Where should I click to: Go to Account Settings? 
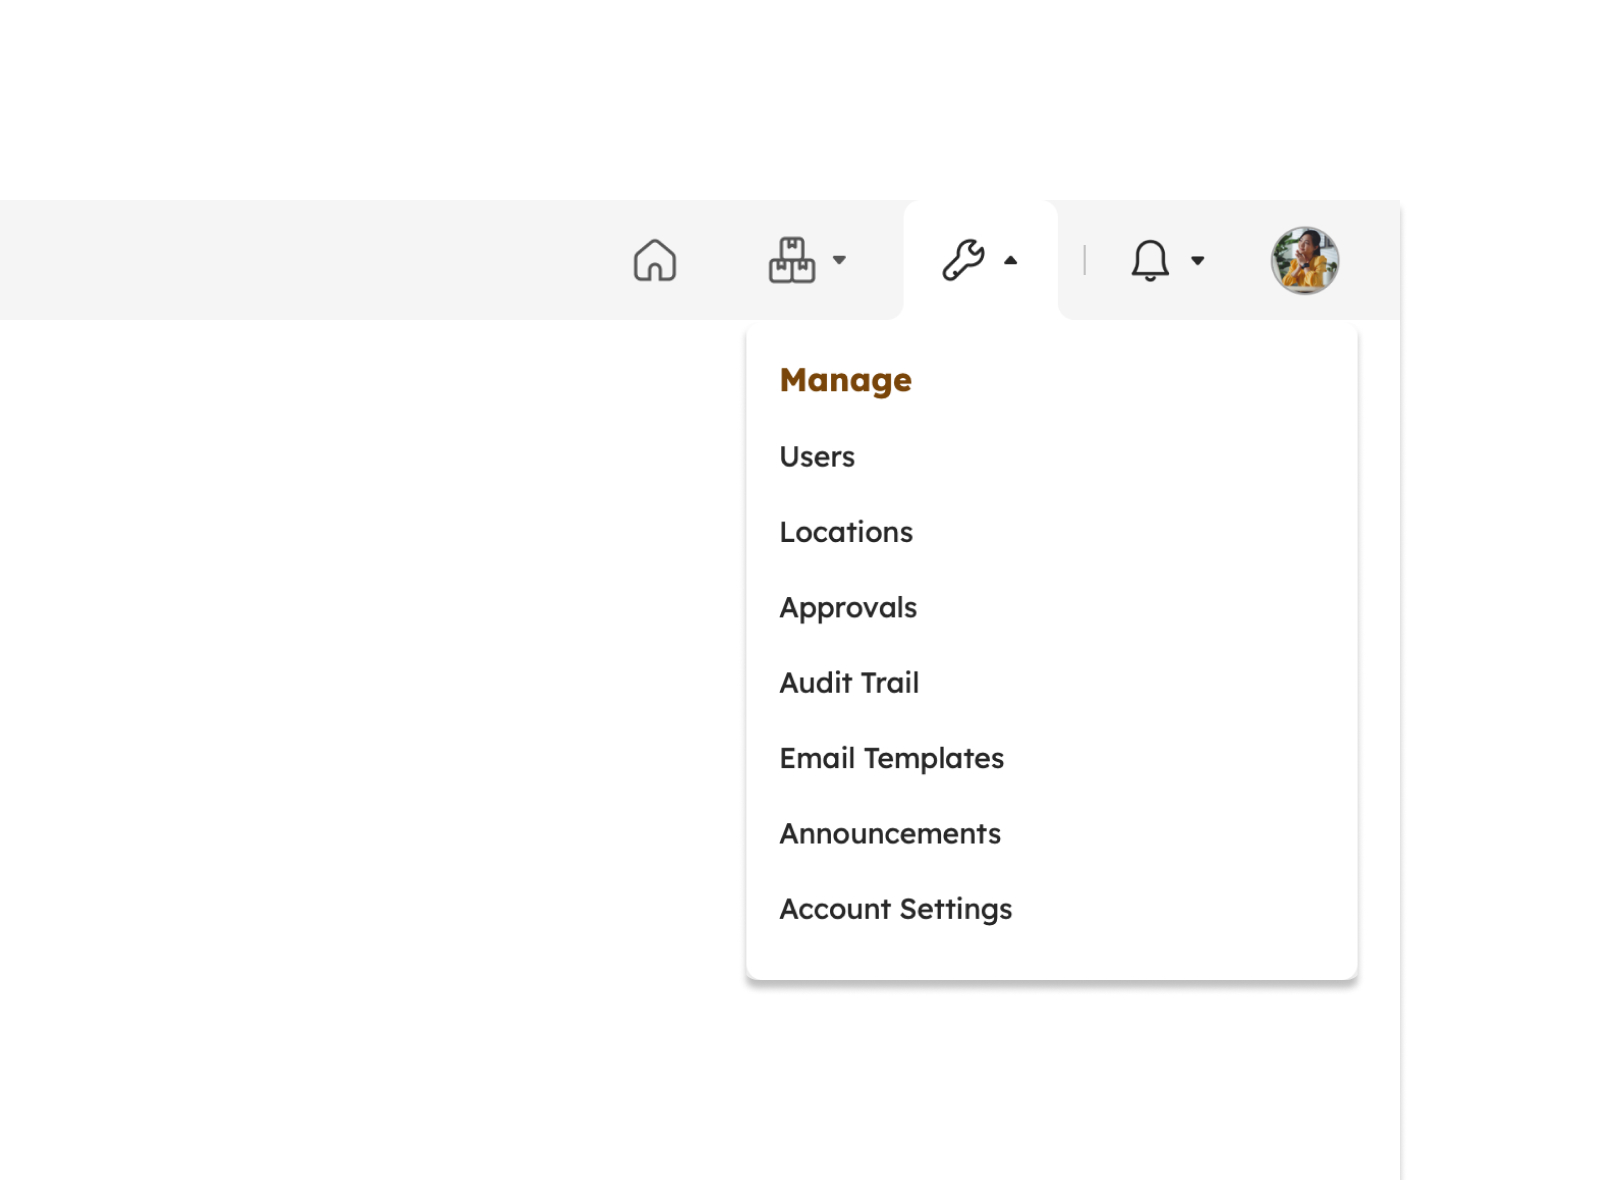pos(895,909)
